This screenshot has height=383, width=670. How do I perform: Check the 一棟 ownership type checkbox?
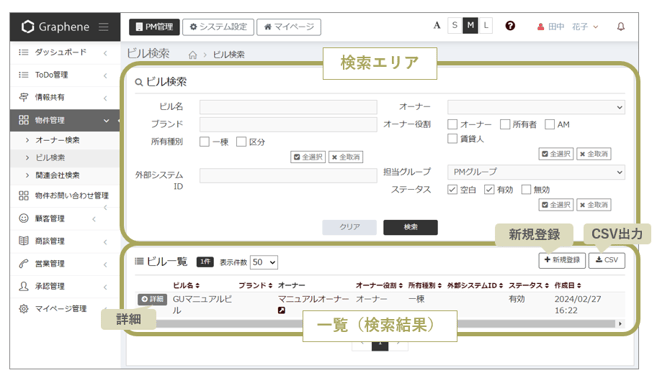pos(204,142)
